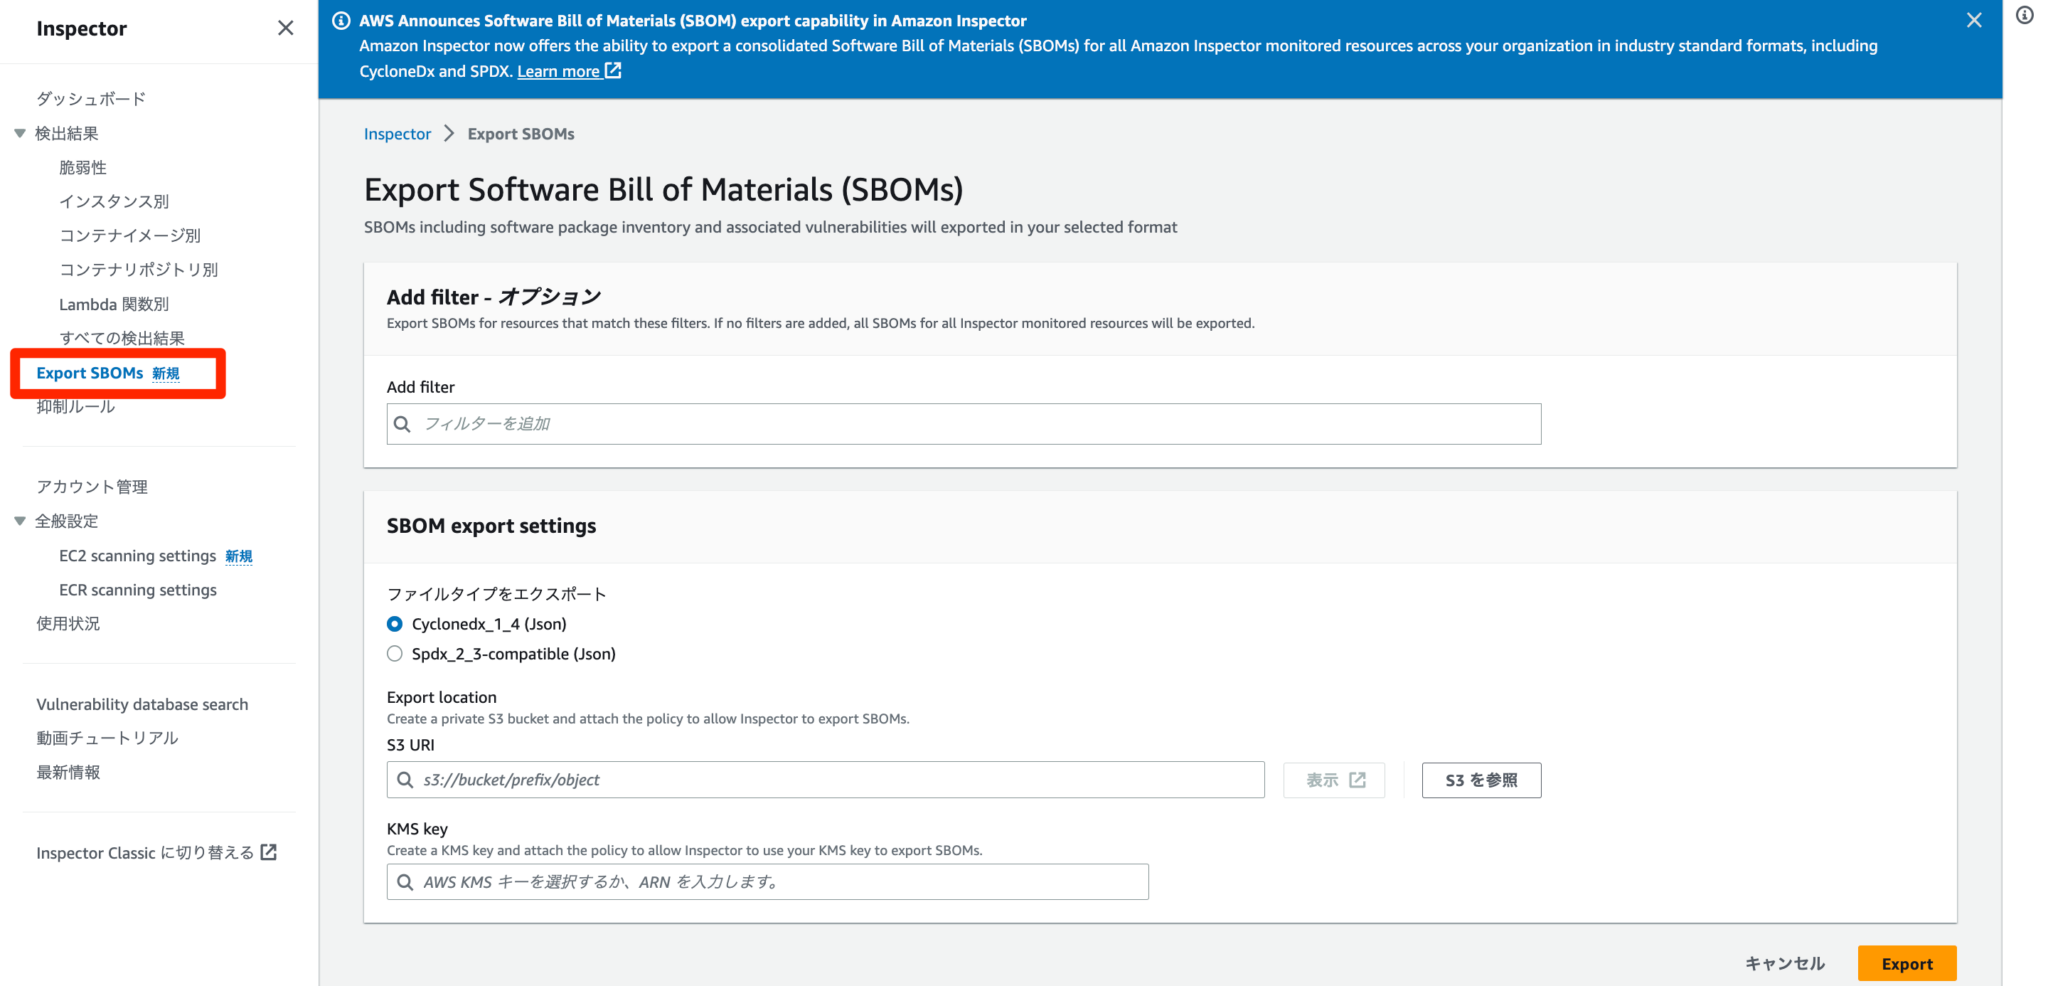The image size is (2048, 986).
Task: Click the search icon in the KMS key field
Action: pos(404,881)
